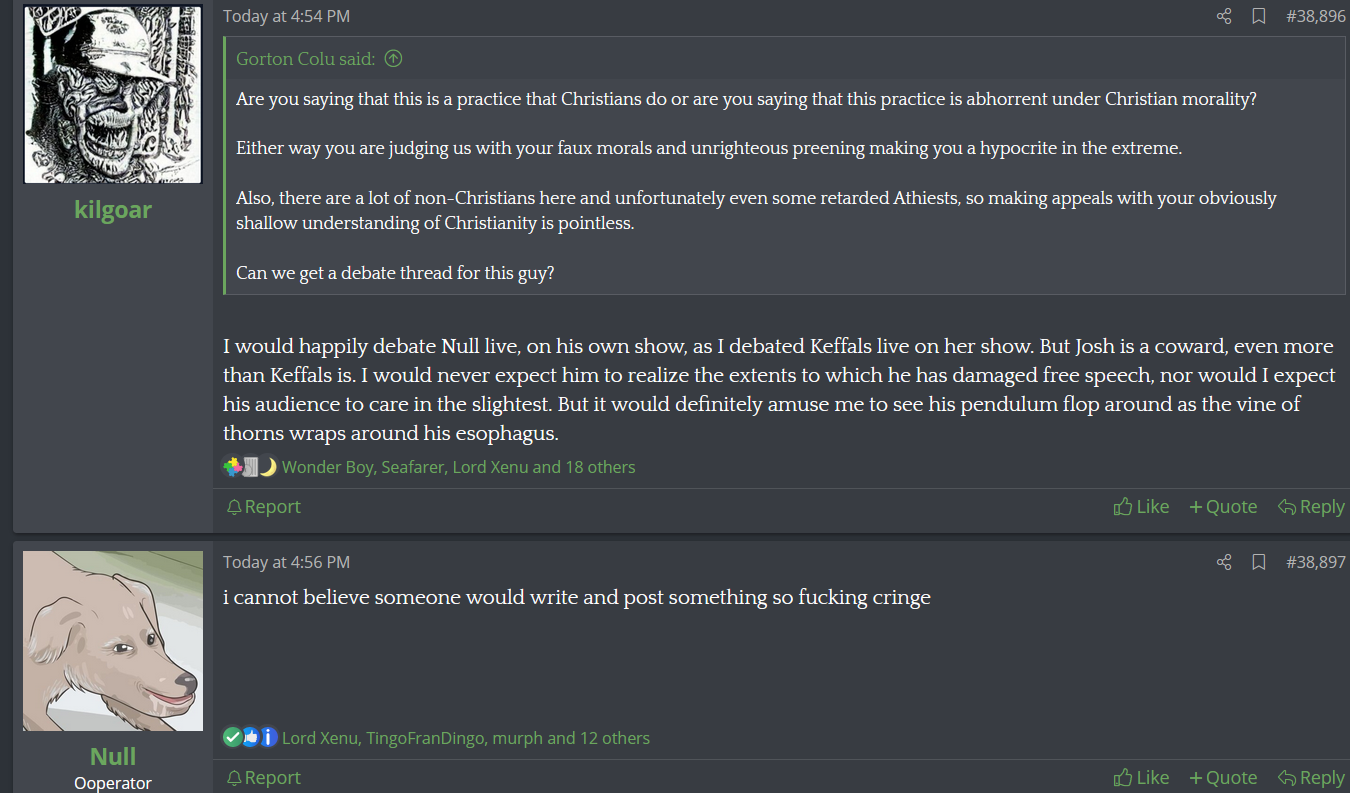Jump to Gorton Colu's quoted post arrow

point(394,59)
